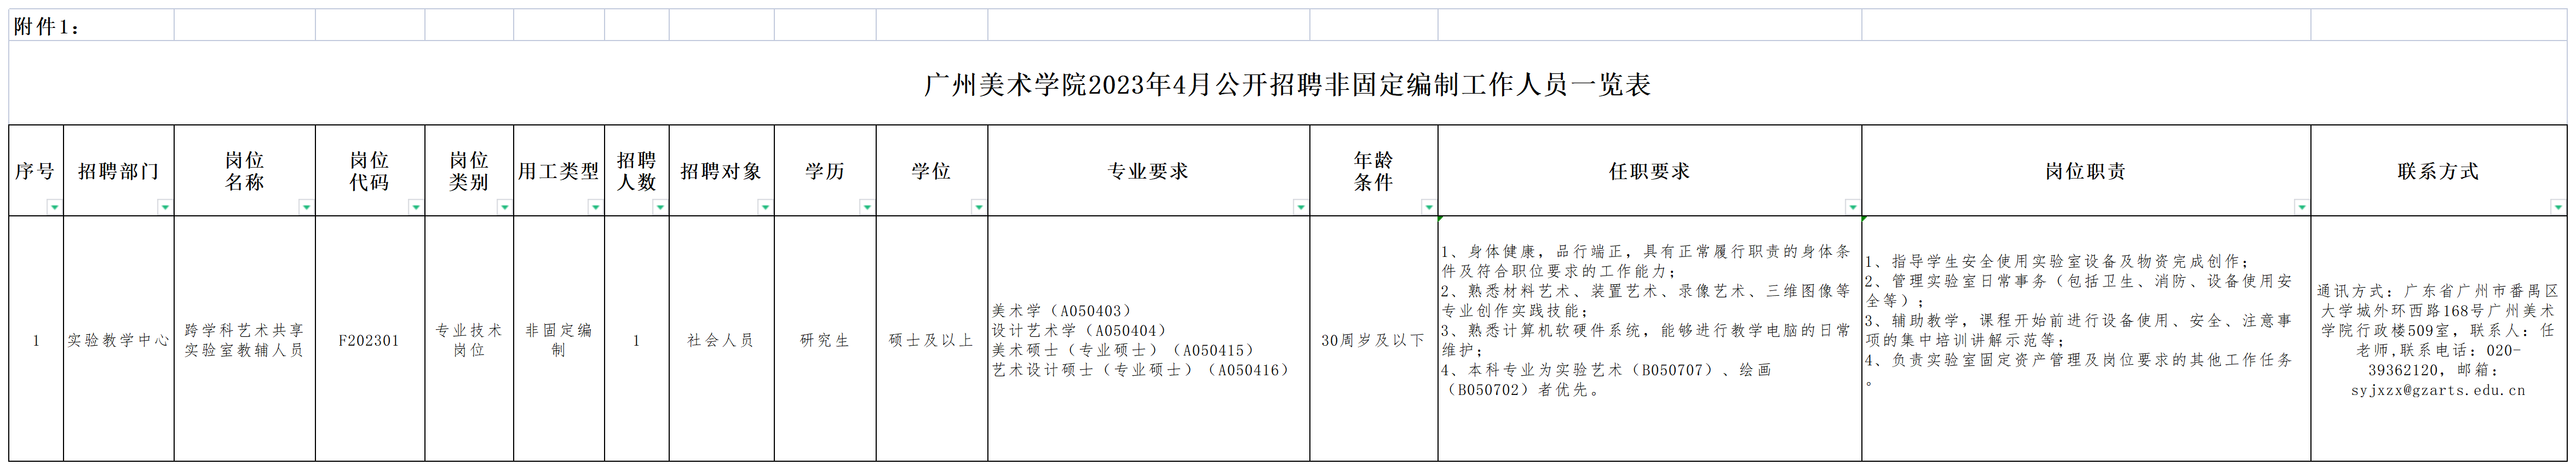This screenshot has width=2576, height=470.
Task: Click the 招聘人数 header cell
Action: point(637,171)
